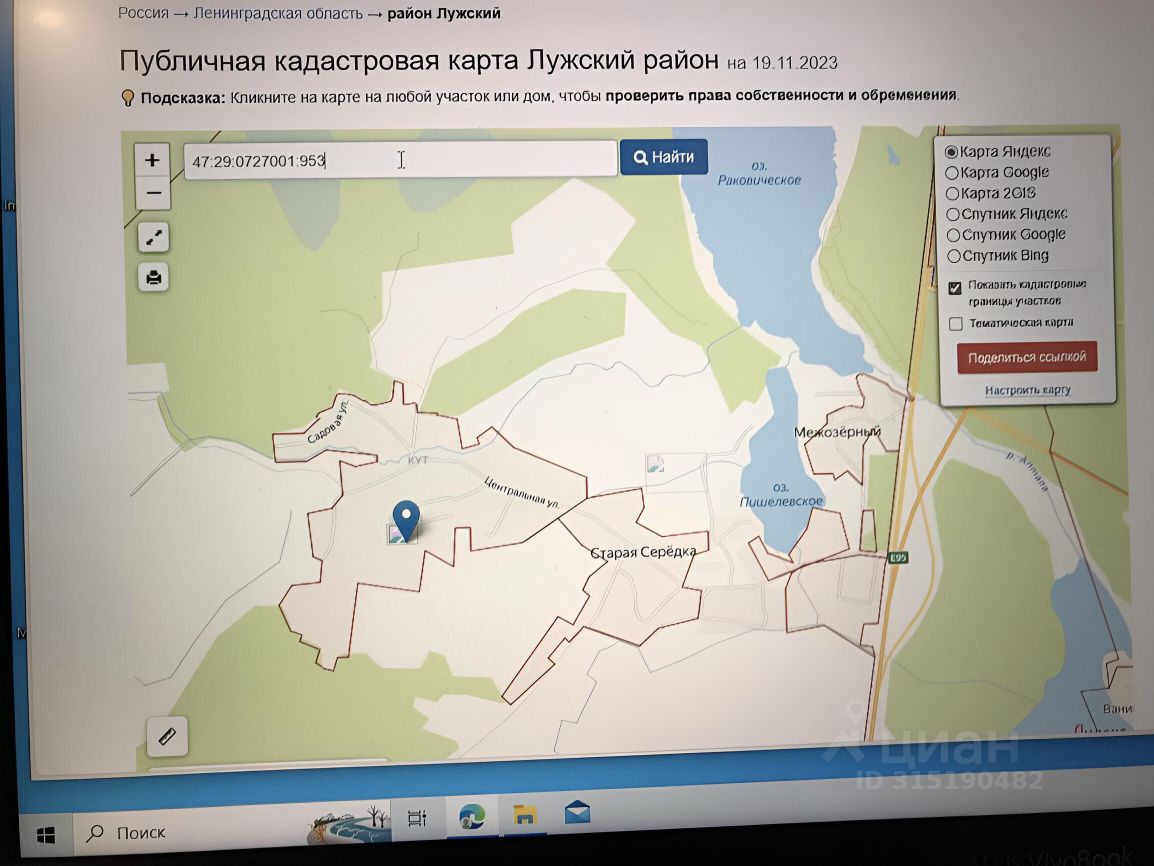
Task: Click оз. Пишелевское lake label
Action: 781,494
